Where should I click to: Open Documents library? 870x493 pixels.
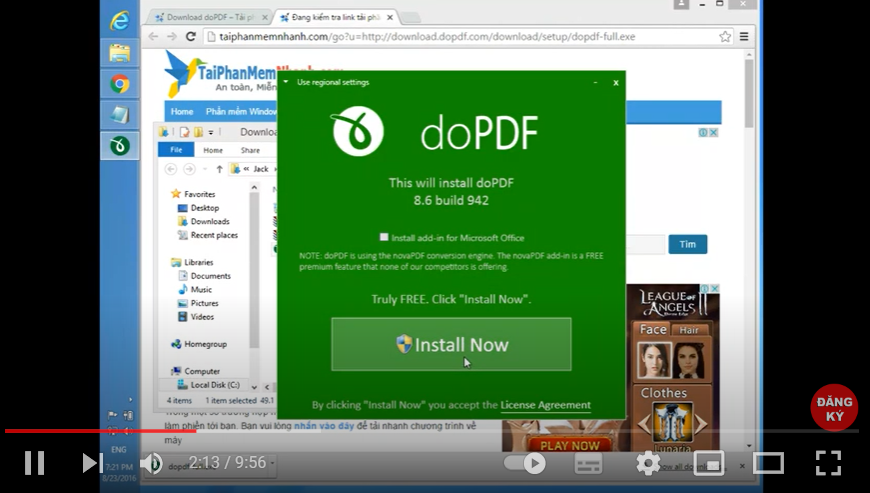tap(210, 276)
